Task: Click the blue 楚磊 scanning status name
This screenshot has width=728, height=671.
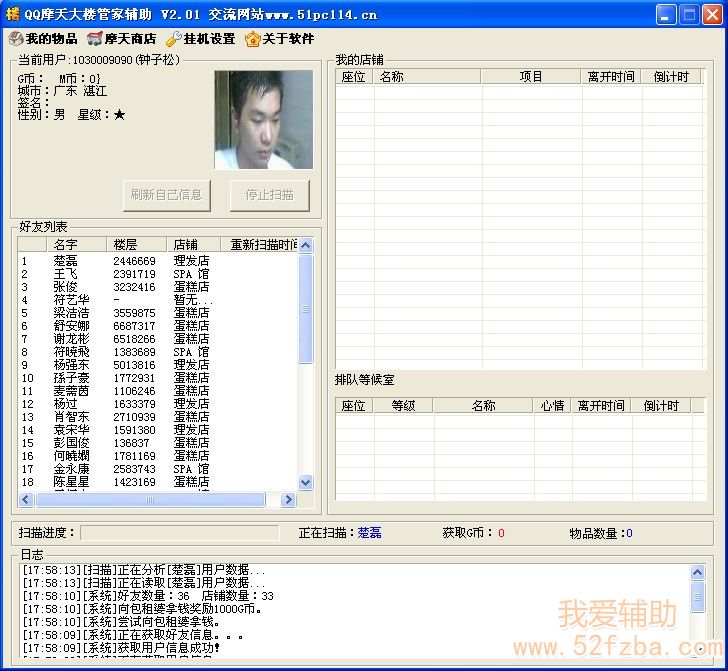Action: (370, 533)
